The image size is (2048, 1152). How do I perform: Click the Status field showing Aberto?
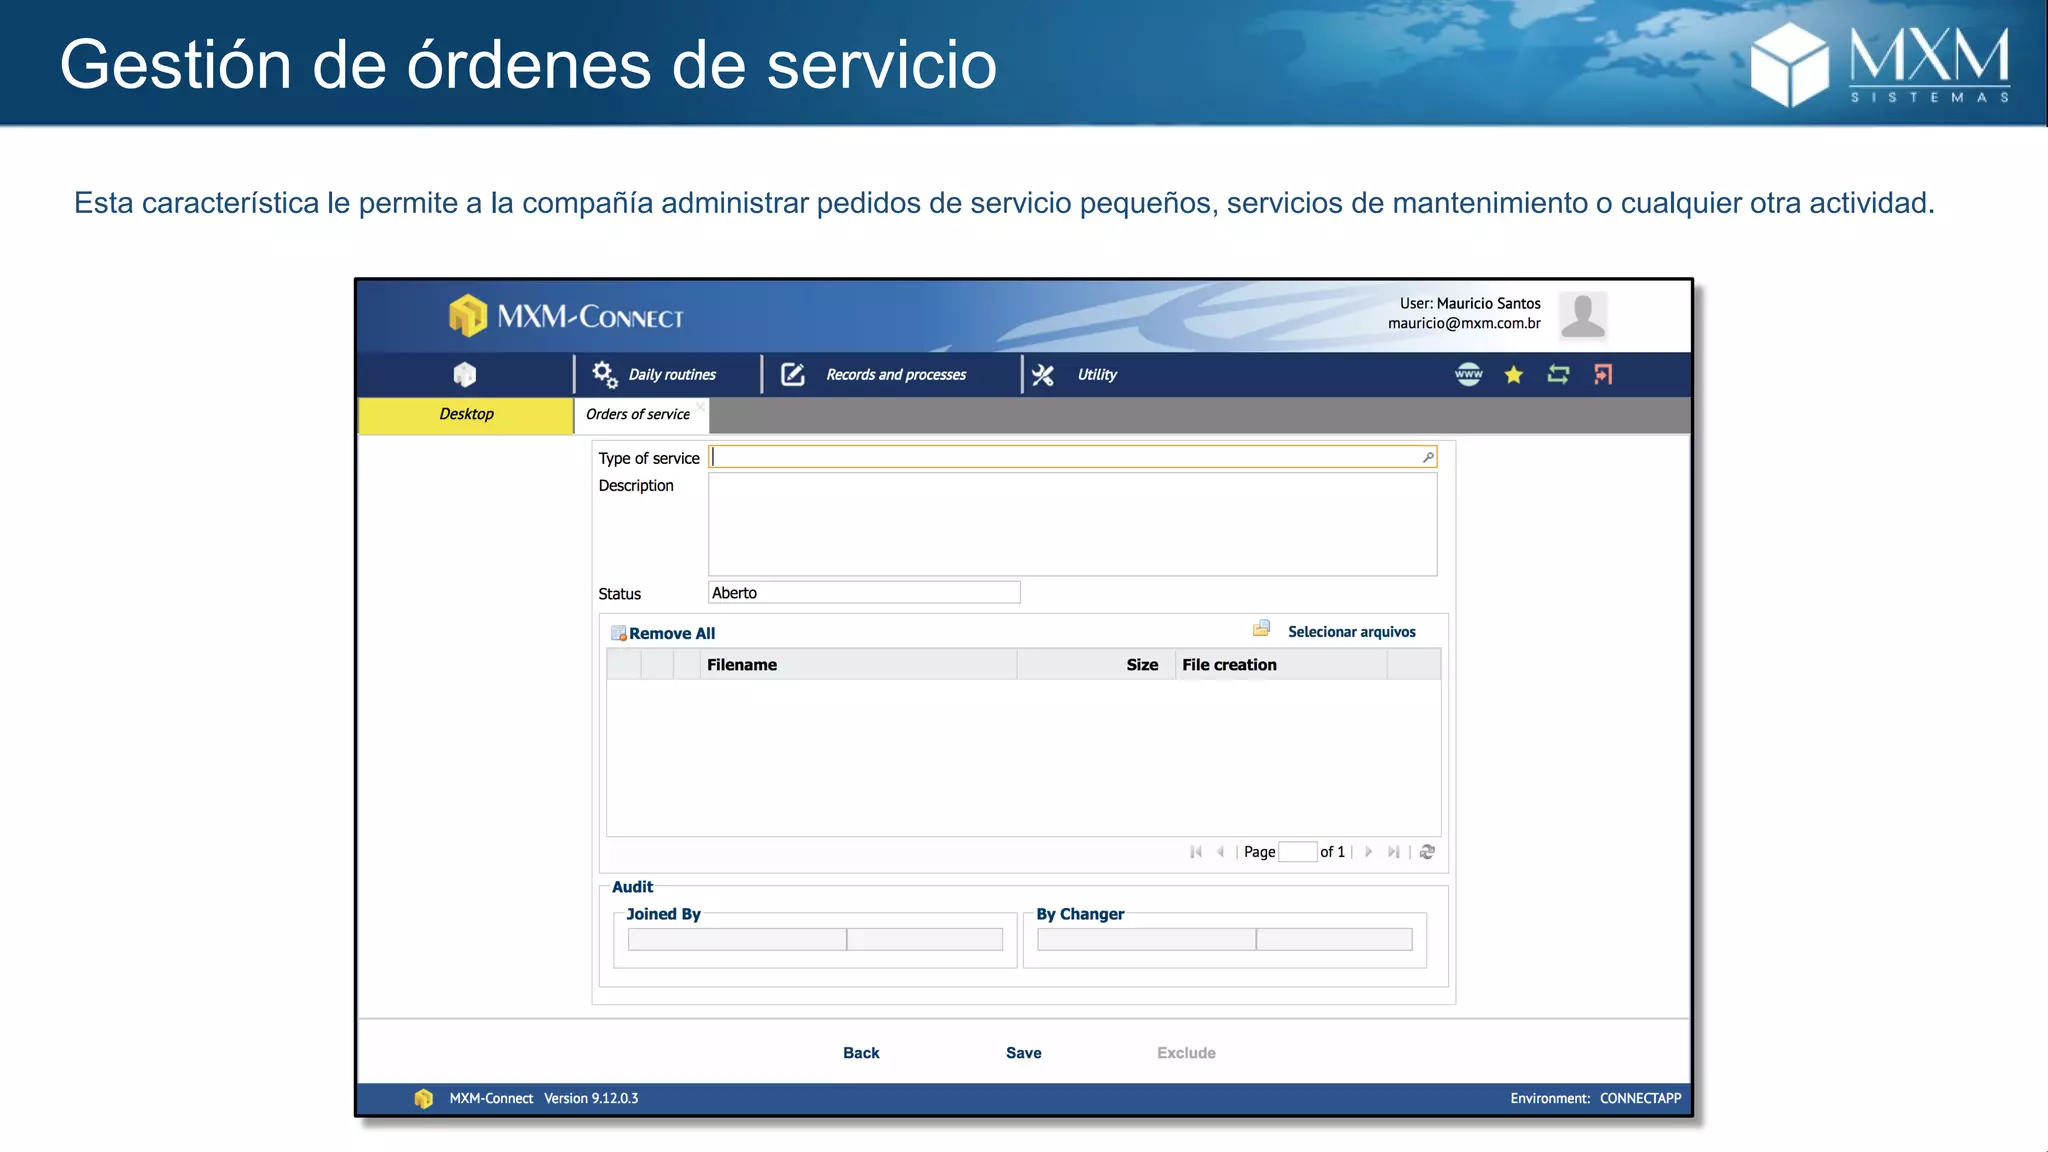tap(864, 592)
